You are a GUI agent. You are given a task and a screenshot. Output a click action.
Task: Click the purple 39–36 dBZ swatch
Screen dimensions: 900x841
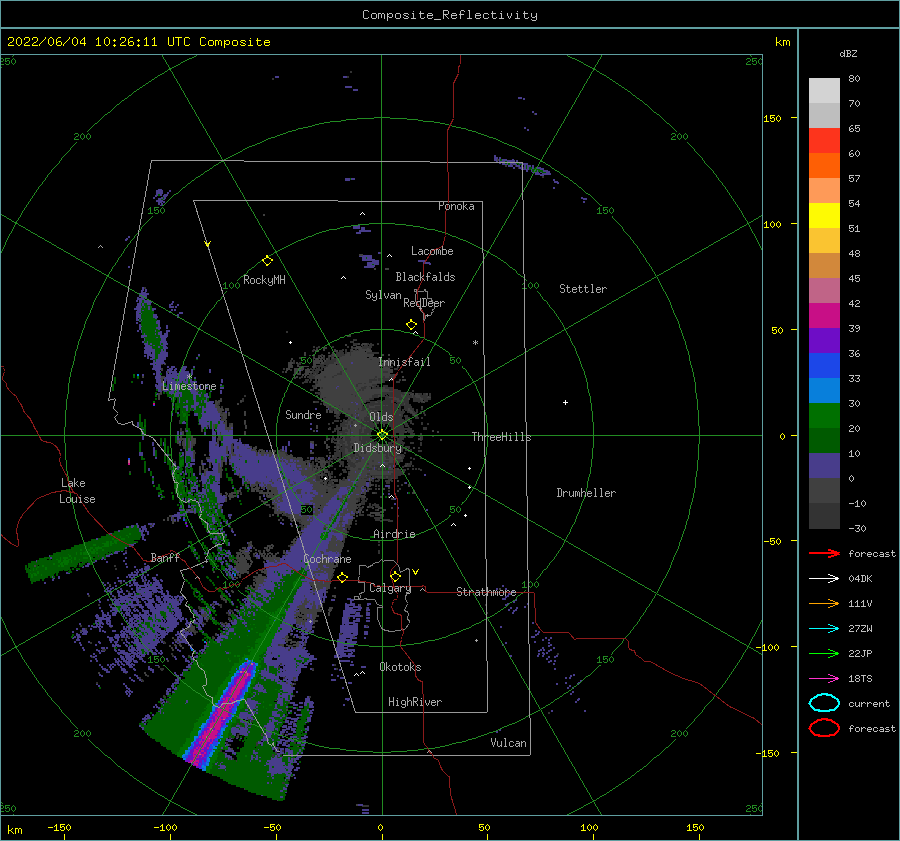point(824,340)
